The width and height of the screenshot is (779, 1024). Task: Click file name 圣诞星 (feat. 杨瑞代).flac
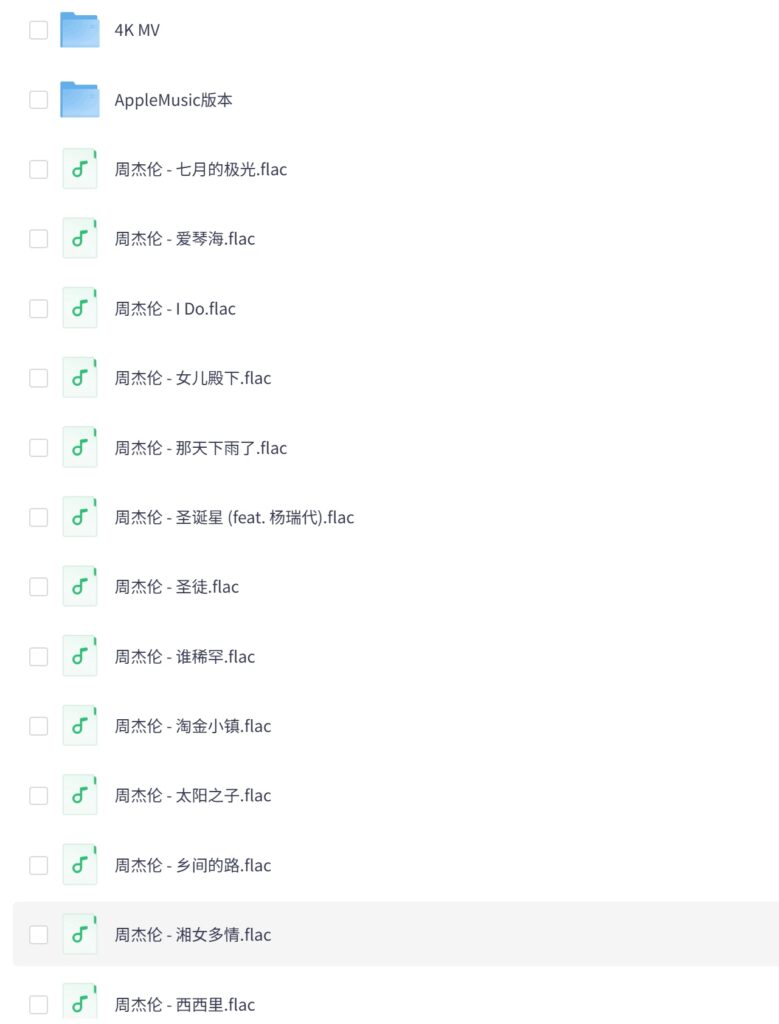pos(234,517)
